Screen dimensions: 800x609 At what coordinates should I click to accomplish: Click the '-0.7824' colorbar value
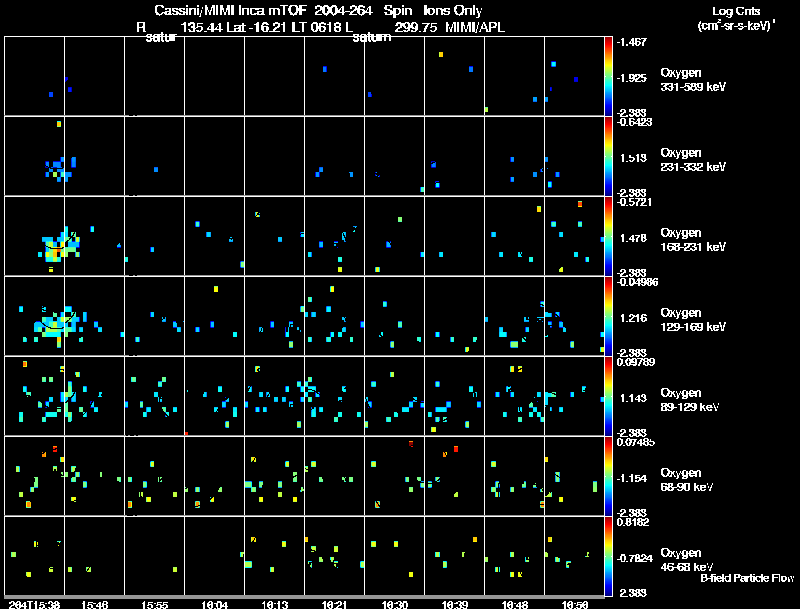point(634,559)
